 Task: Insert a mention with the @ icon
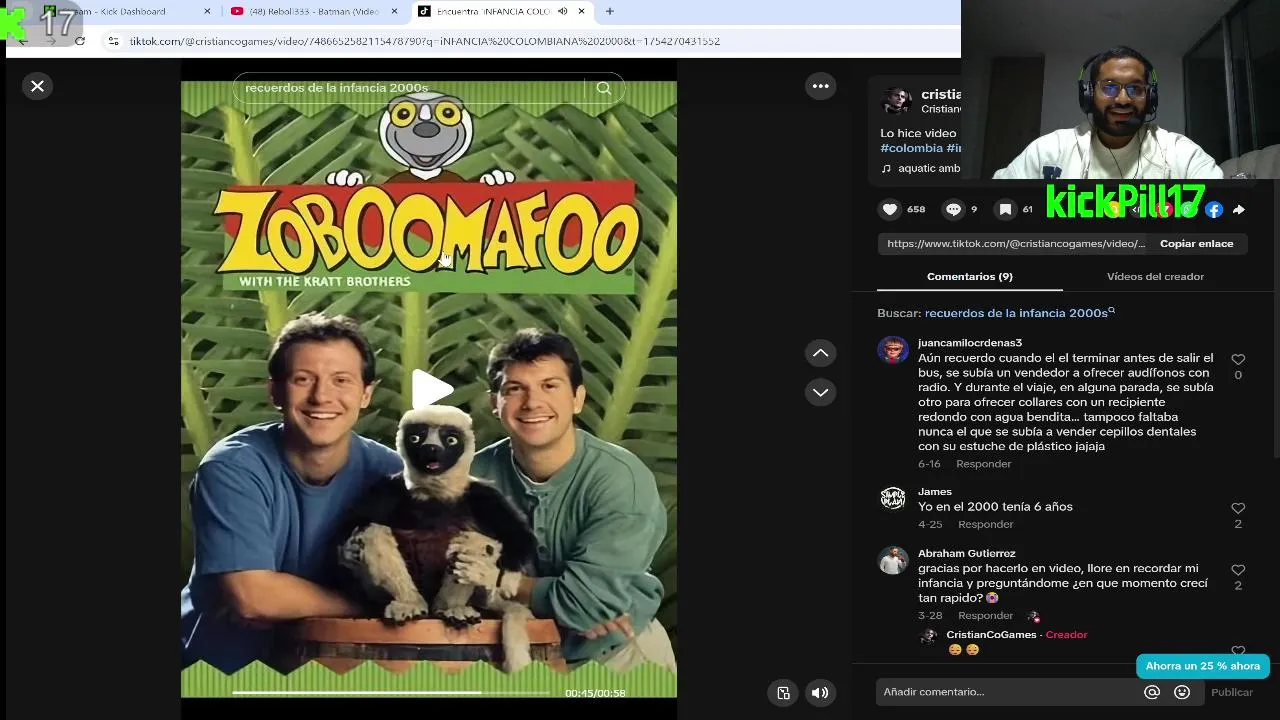1152,692
